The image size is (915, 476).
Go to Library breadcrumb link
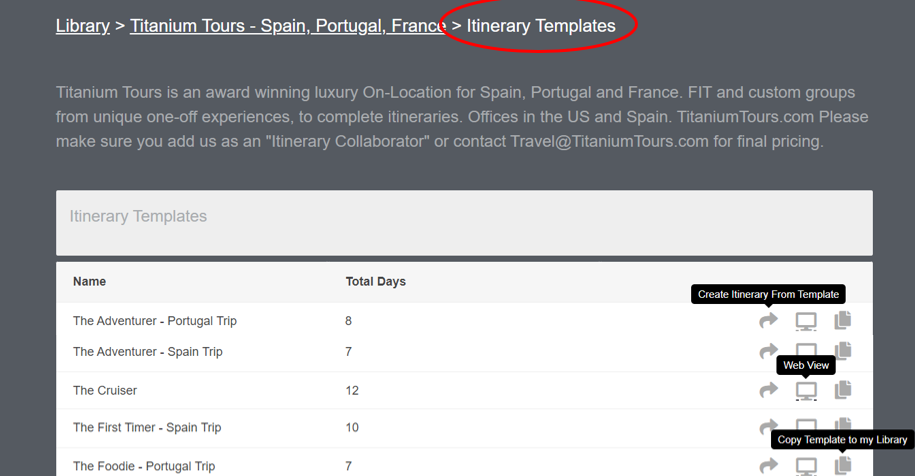83,26
